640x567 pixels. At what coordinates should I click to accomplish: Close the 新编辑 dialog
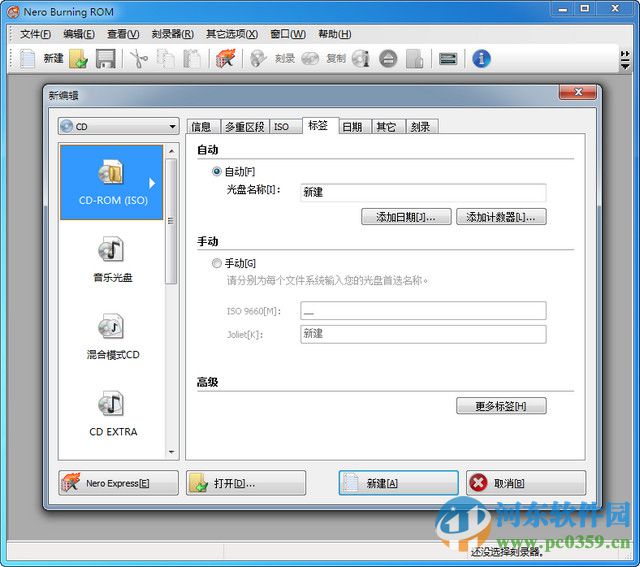point(578,92)
